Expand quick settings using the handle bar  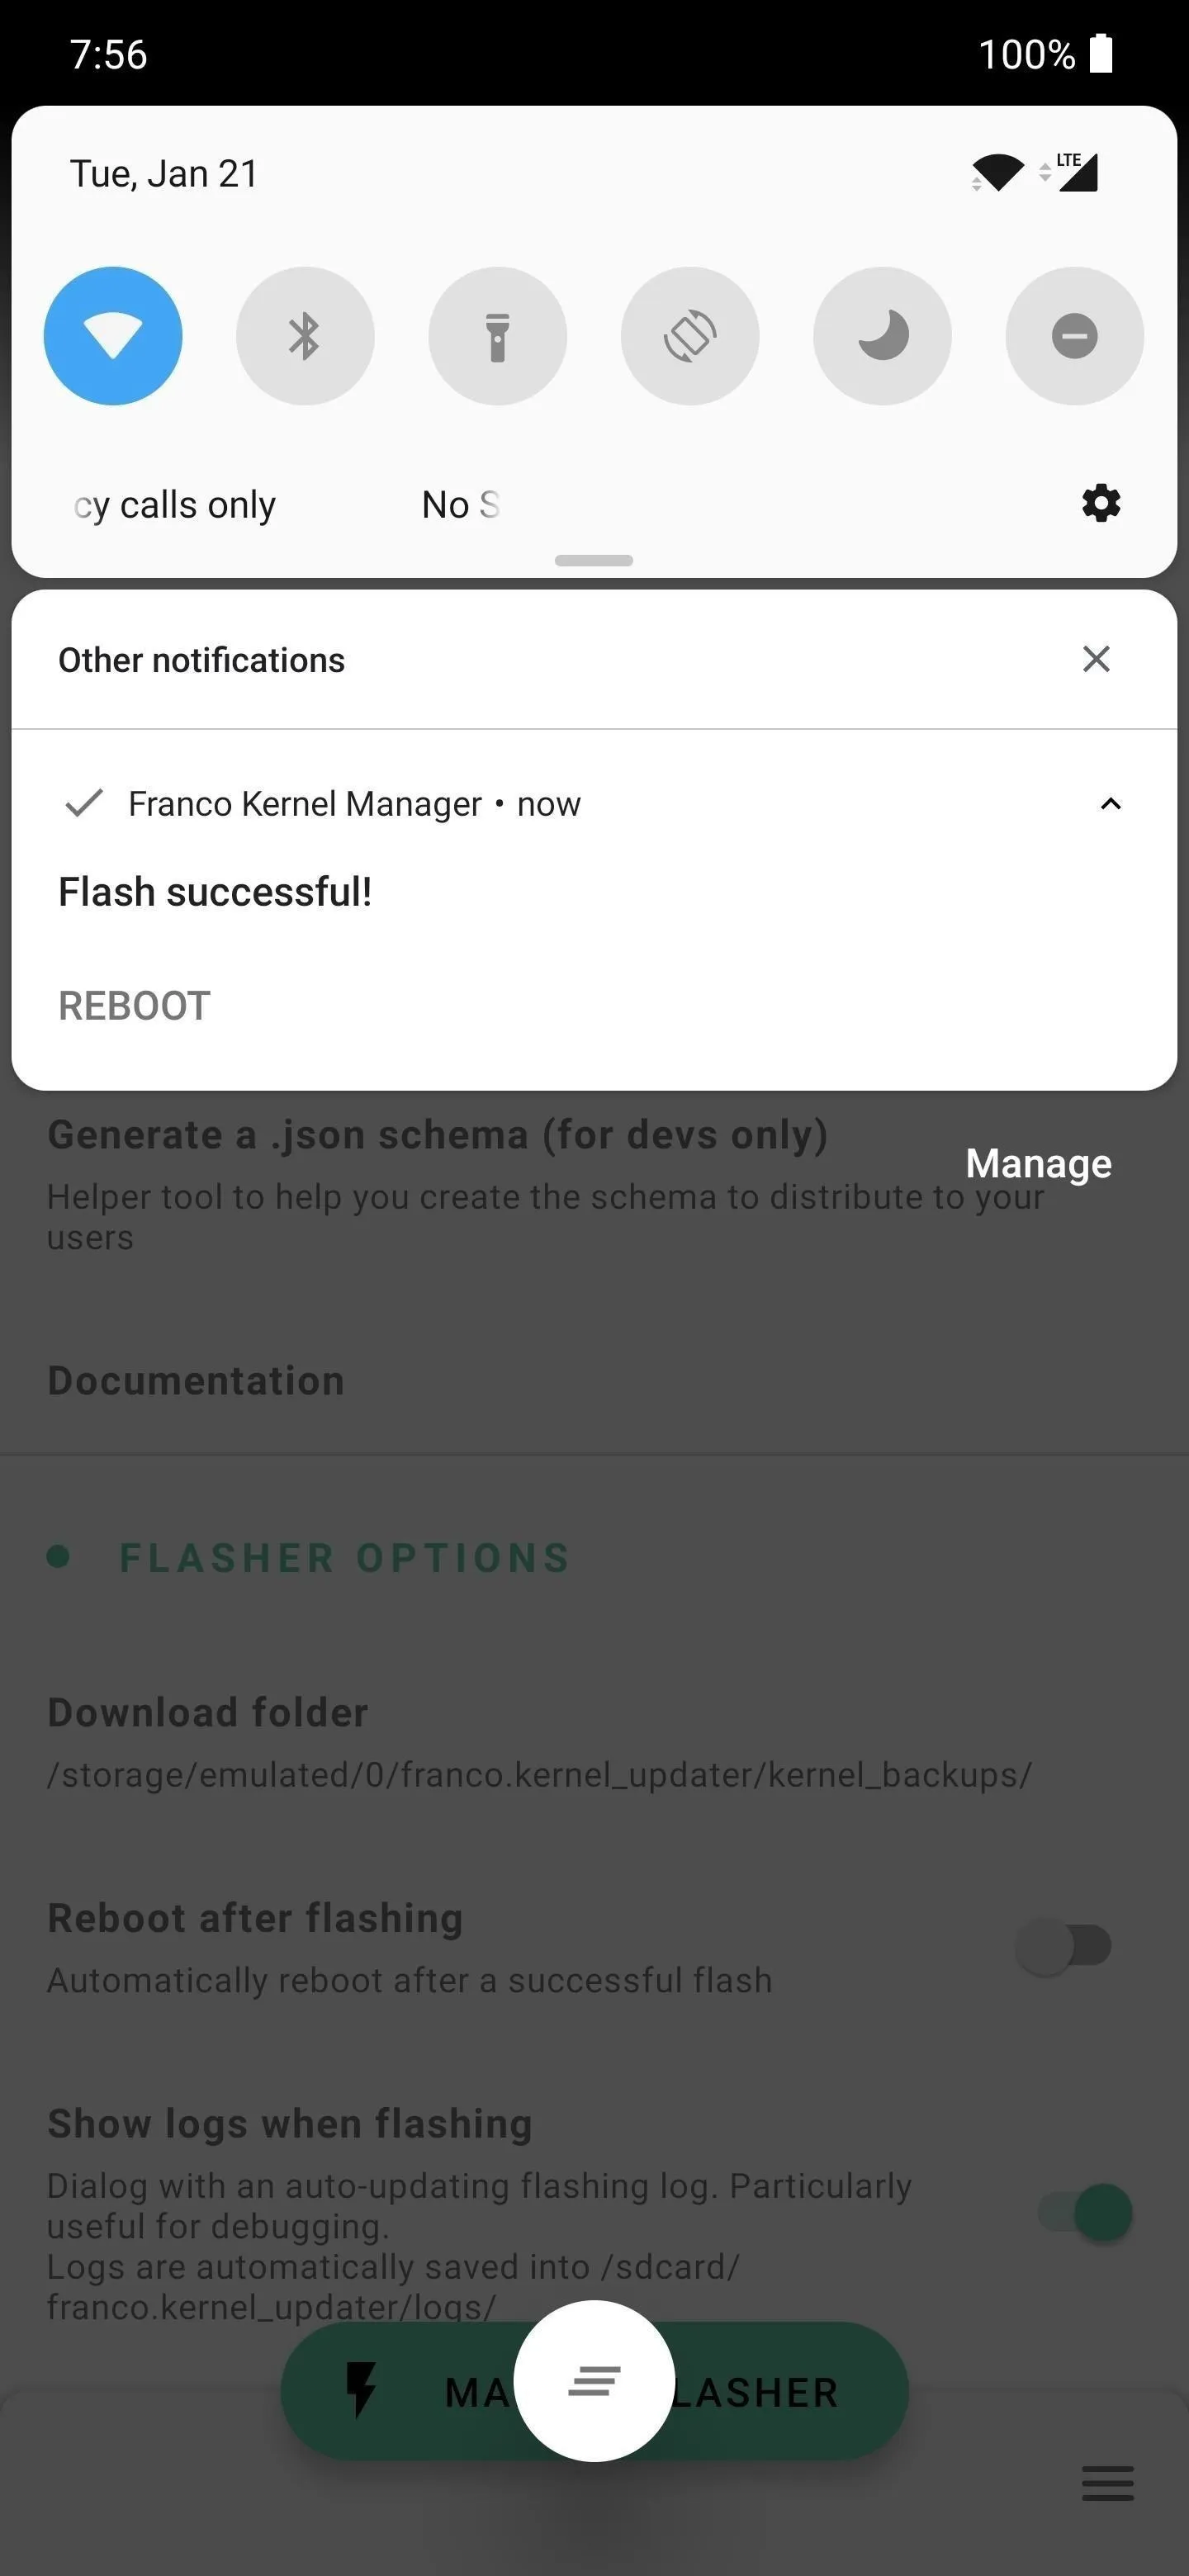[x=594, y=560]
